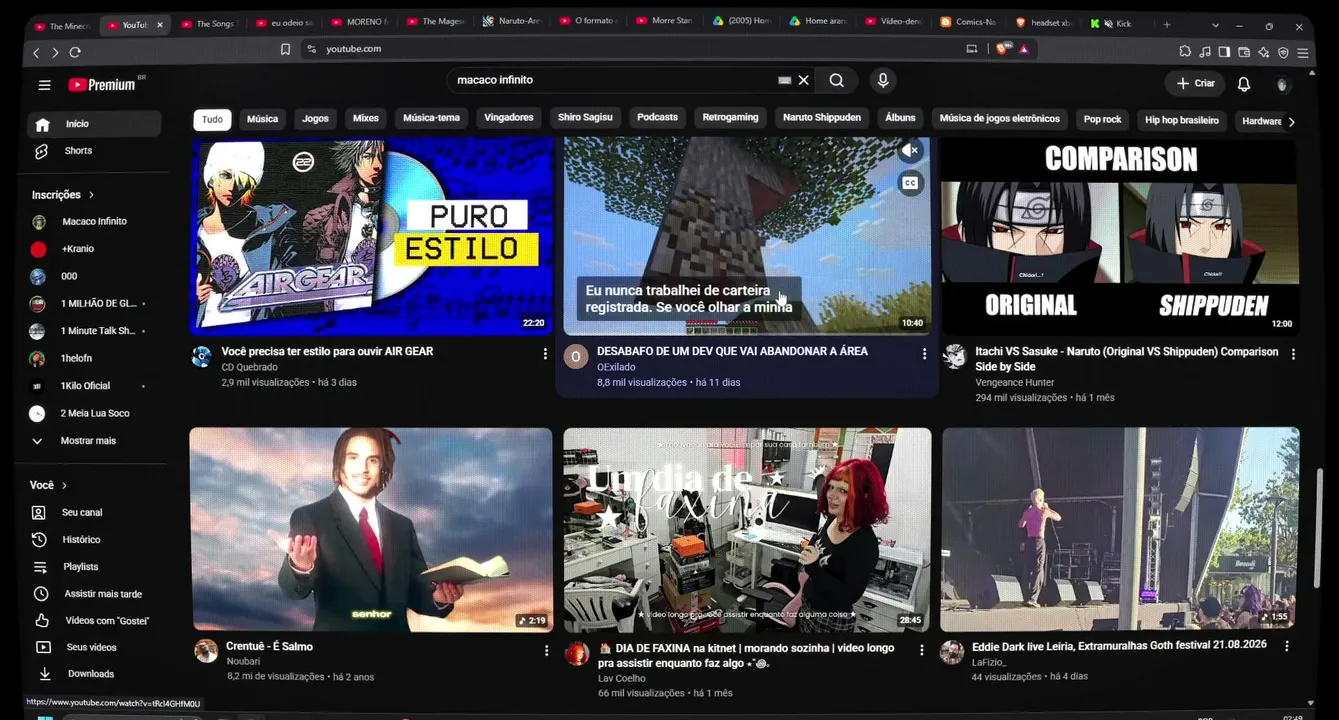The image size is (1339, 720).
Task: Open the VPN shield icon in toolbar
Action: pos(1283,52)
